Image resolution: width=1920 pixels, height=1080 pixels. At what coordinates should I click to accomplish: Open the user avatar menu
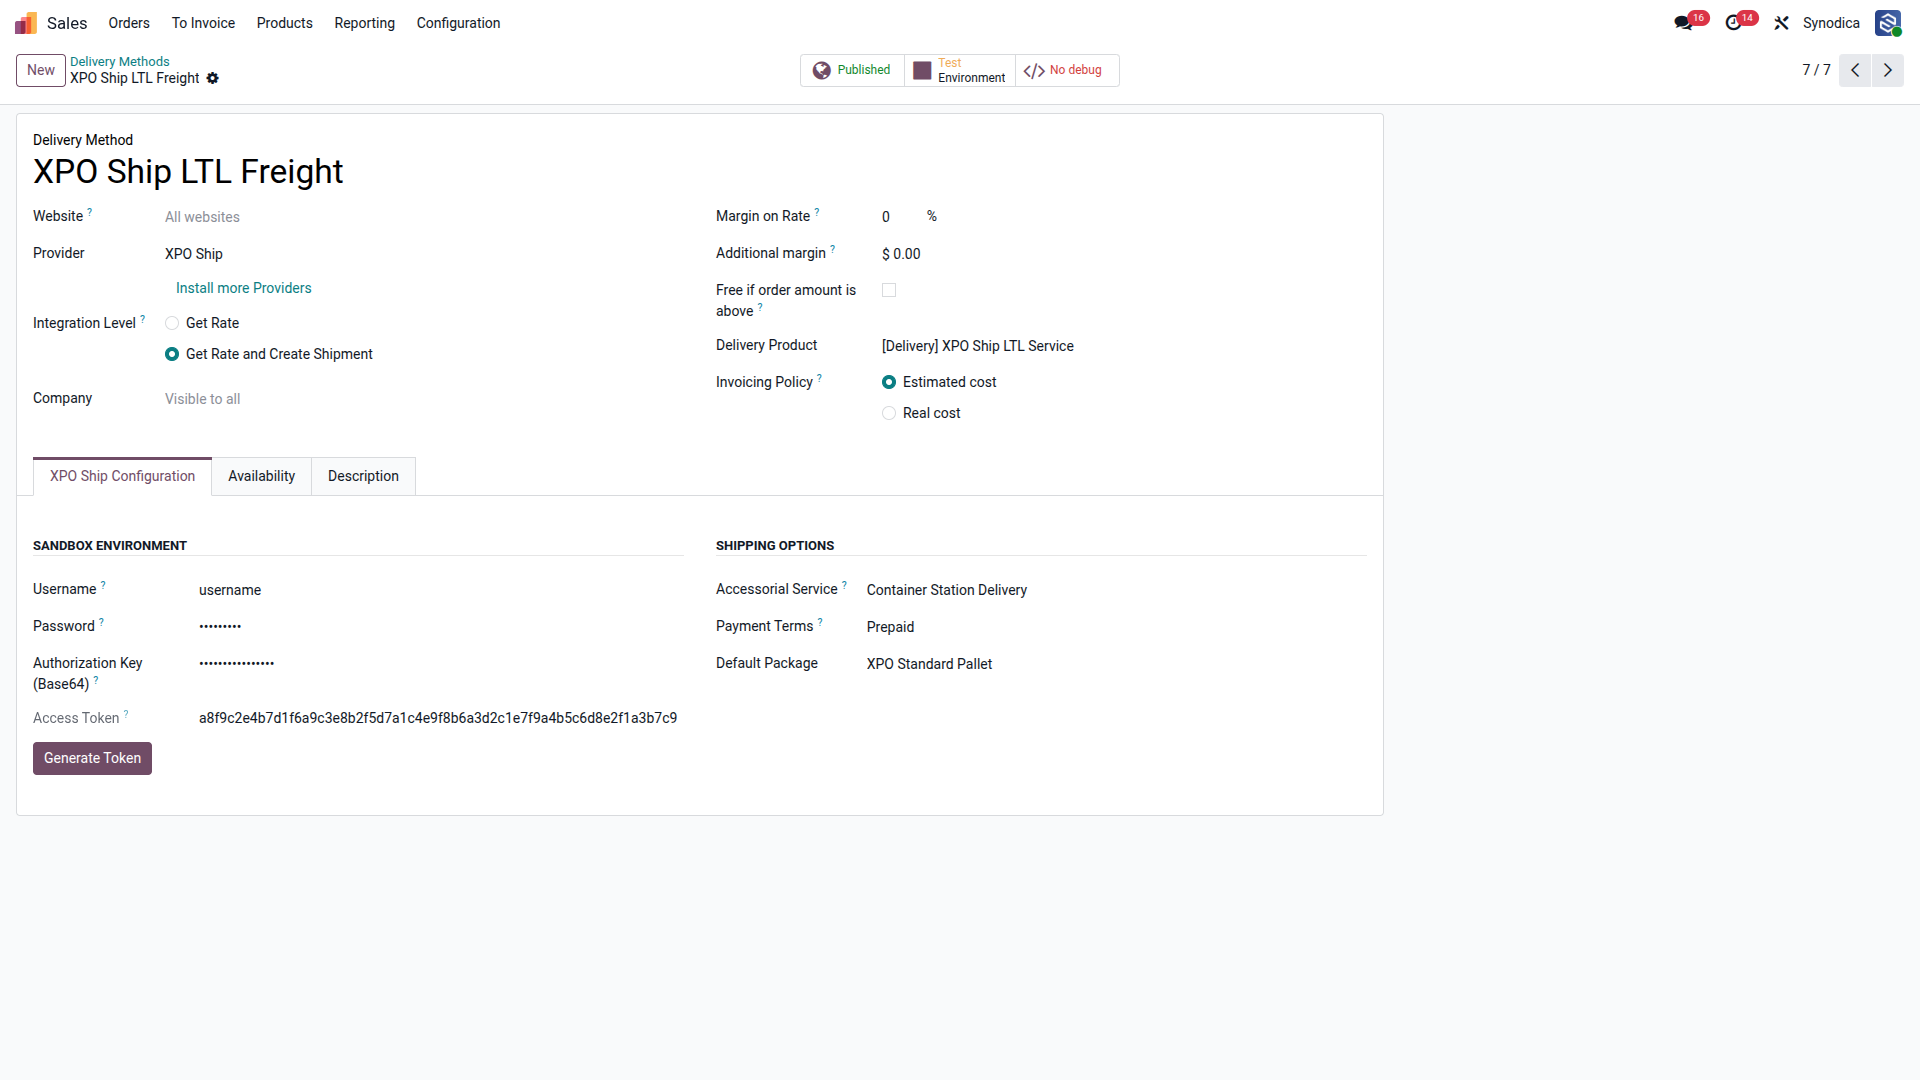(1888, 23)
